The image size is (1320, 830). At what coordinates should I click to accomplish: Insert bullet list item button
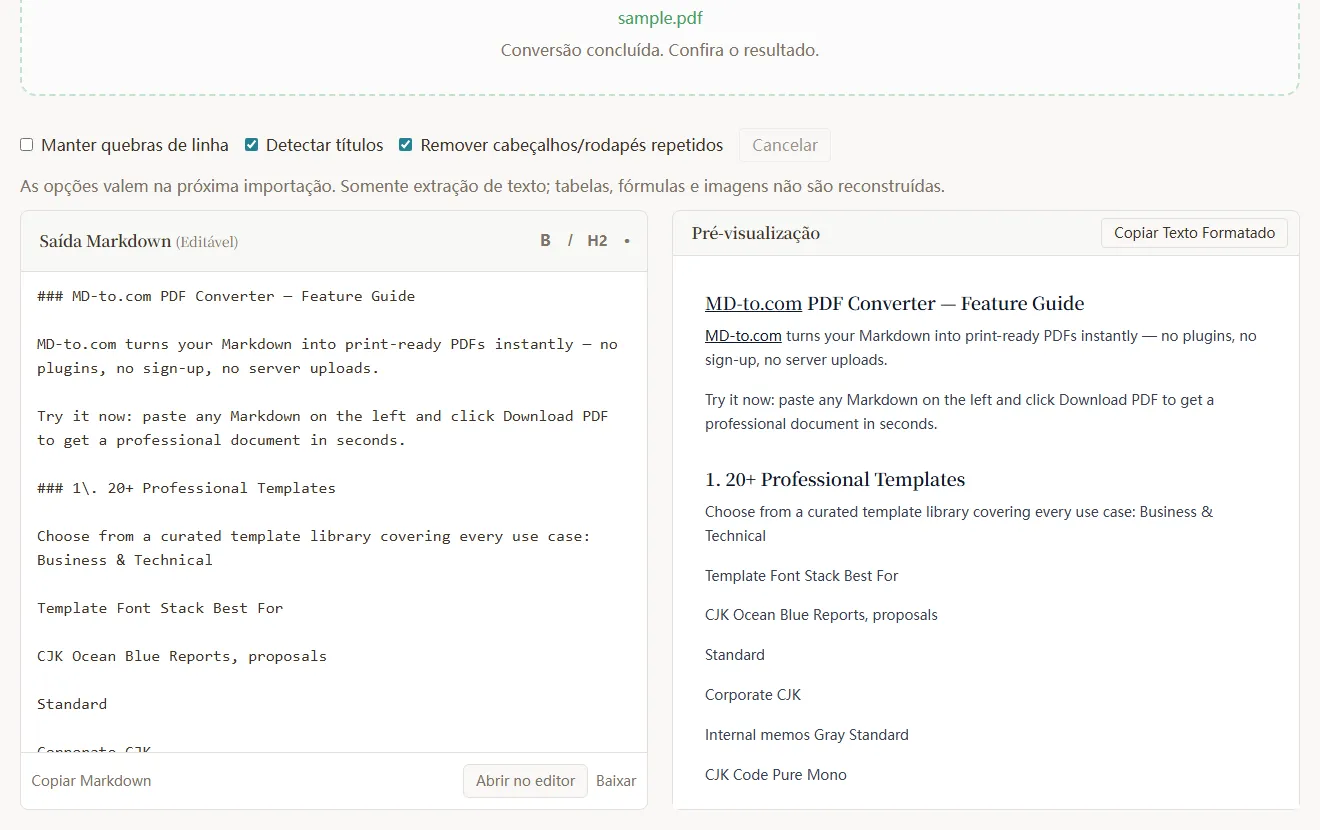627,240
